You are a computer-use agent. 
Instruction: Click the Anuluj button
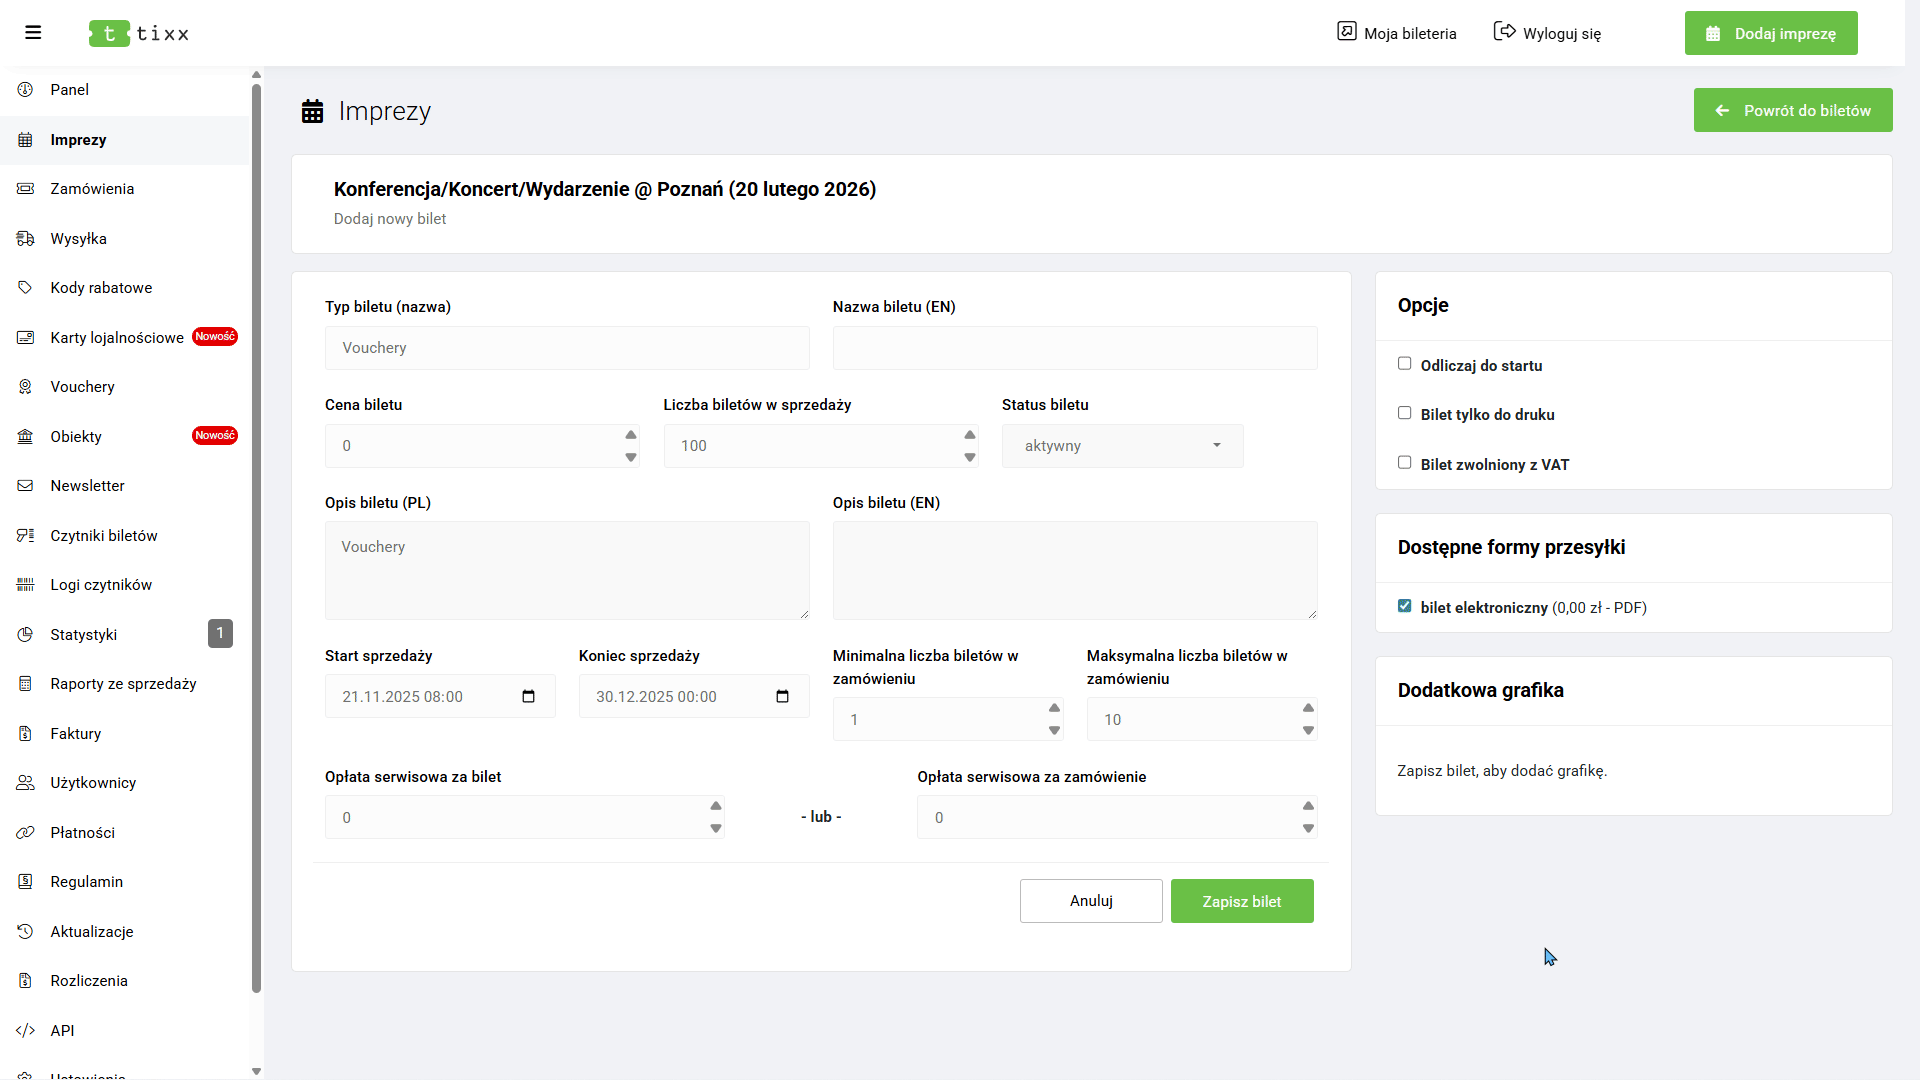(x=1091, y=901)
